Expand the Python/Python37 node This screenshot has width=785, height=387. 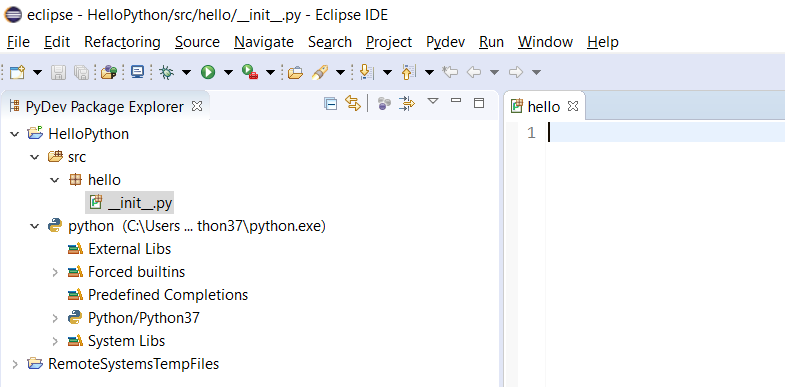[x=55, y=318]
